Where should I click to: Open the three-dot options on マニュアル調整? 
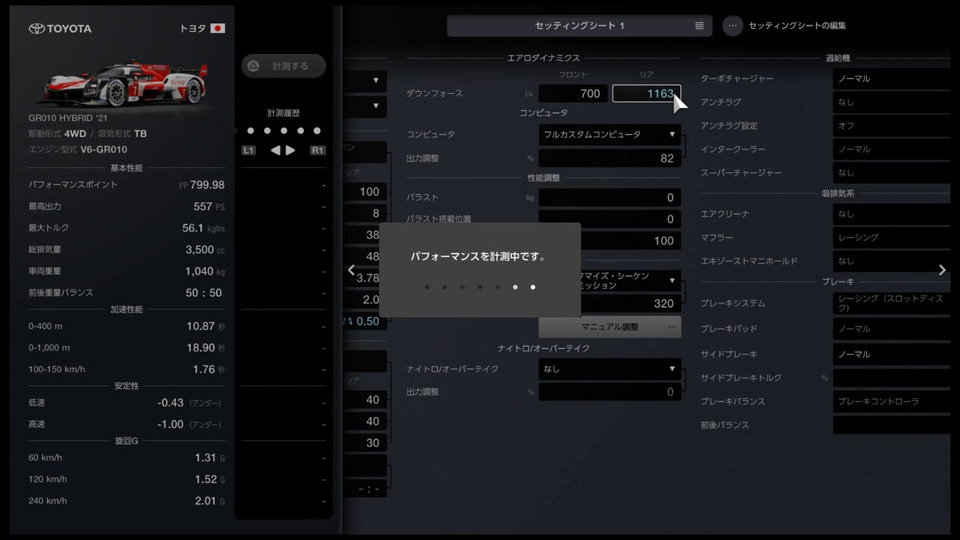(672, 327)
